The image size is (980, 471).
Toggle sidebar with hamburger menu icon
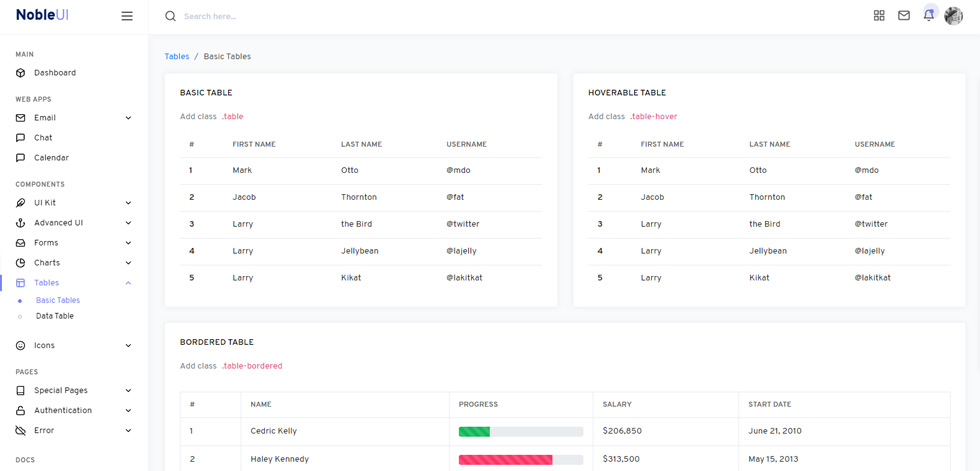(127, 16)
